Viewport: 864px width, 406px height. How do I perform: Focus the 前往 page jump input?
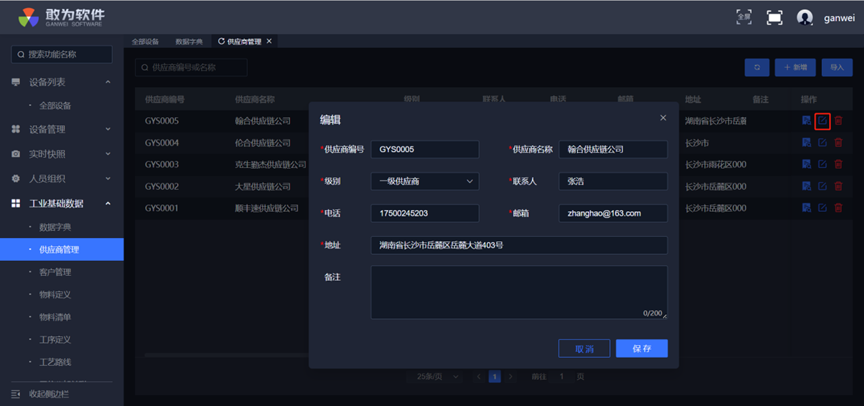coord(561,377)
